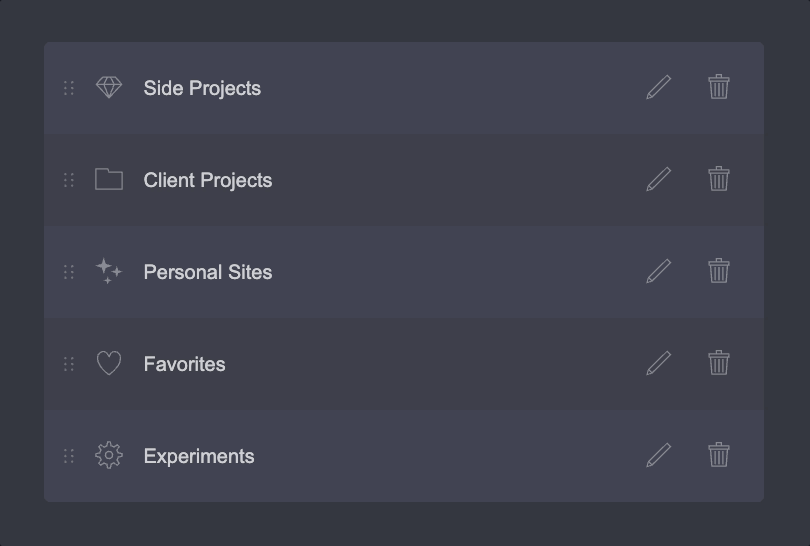Click the Favorites row drag handle

pos(69,364)
